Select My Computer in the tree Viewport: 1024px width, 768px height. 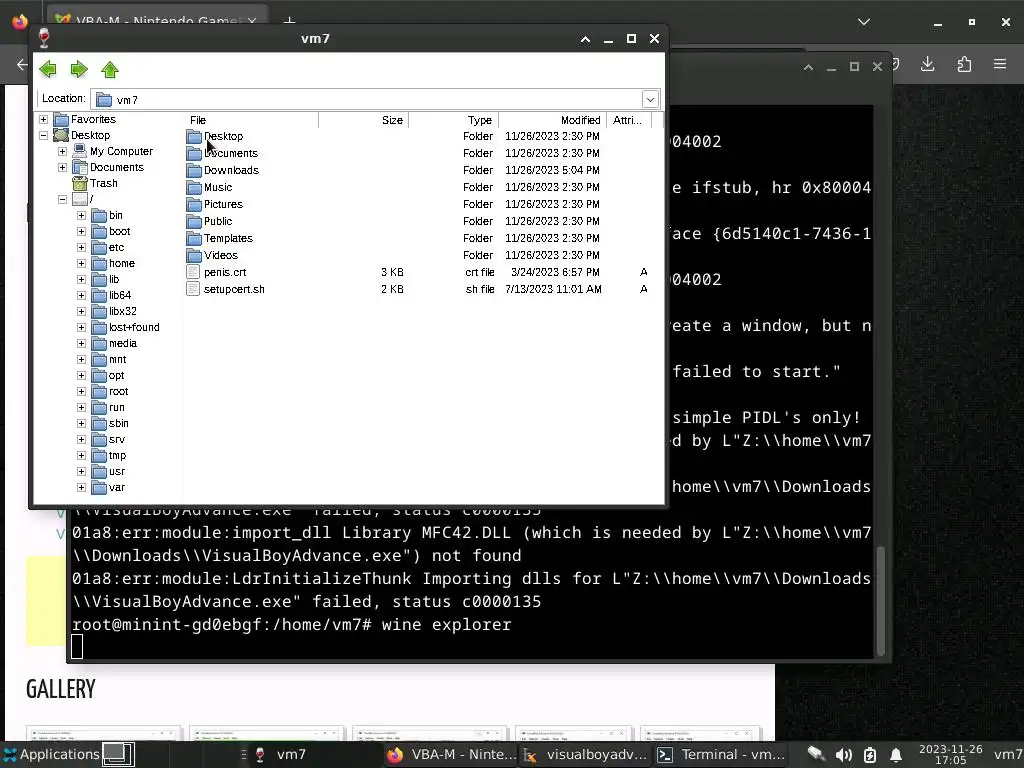click(121, 152)
